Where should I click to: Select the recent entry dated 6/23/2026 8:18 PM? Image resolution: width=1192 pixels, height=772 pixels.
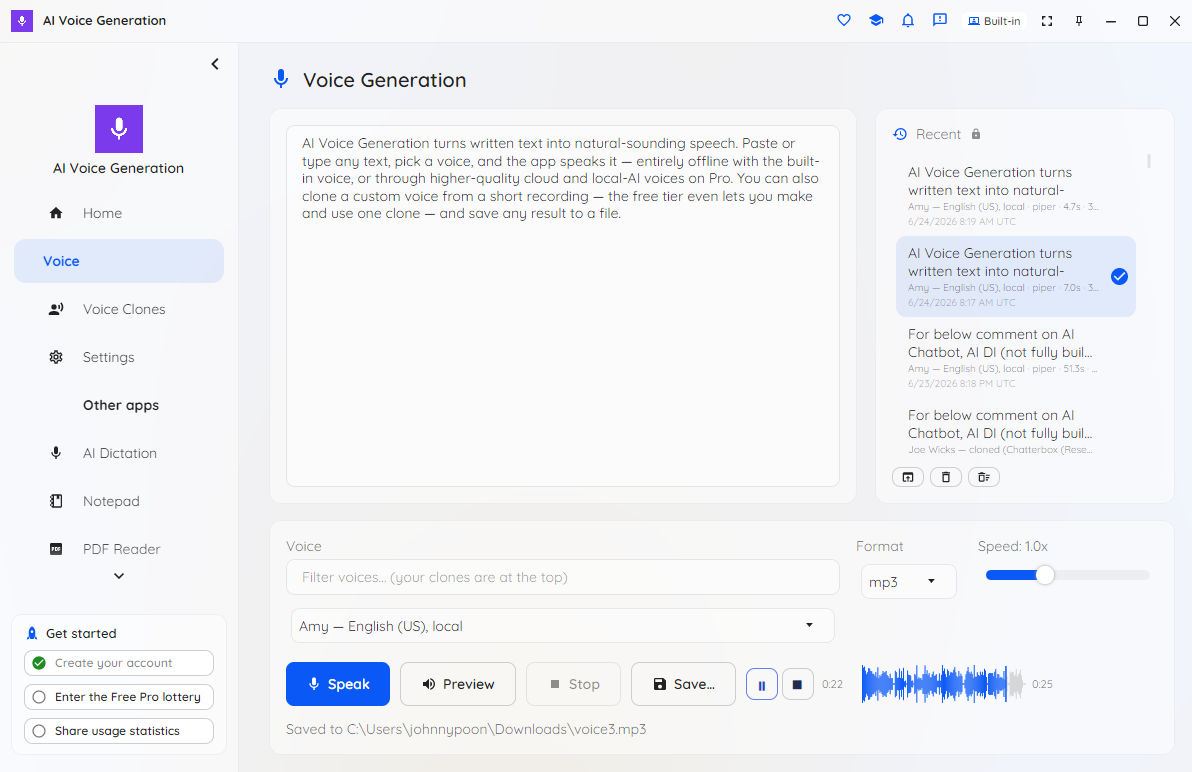point(1016,358)
